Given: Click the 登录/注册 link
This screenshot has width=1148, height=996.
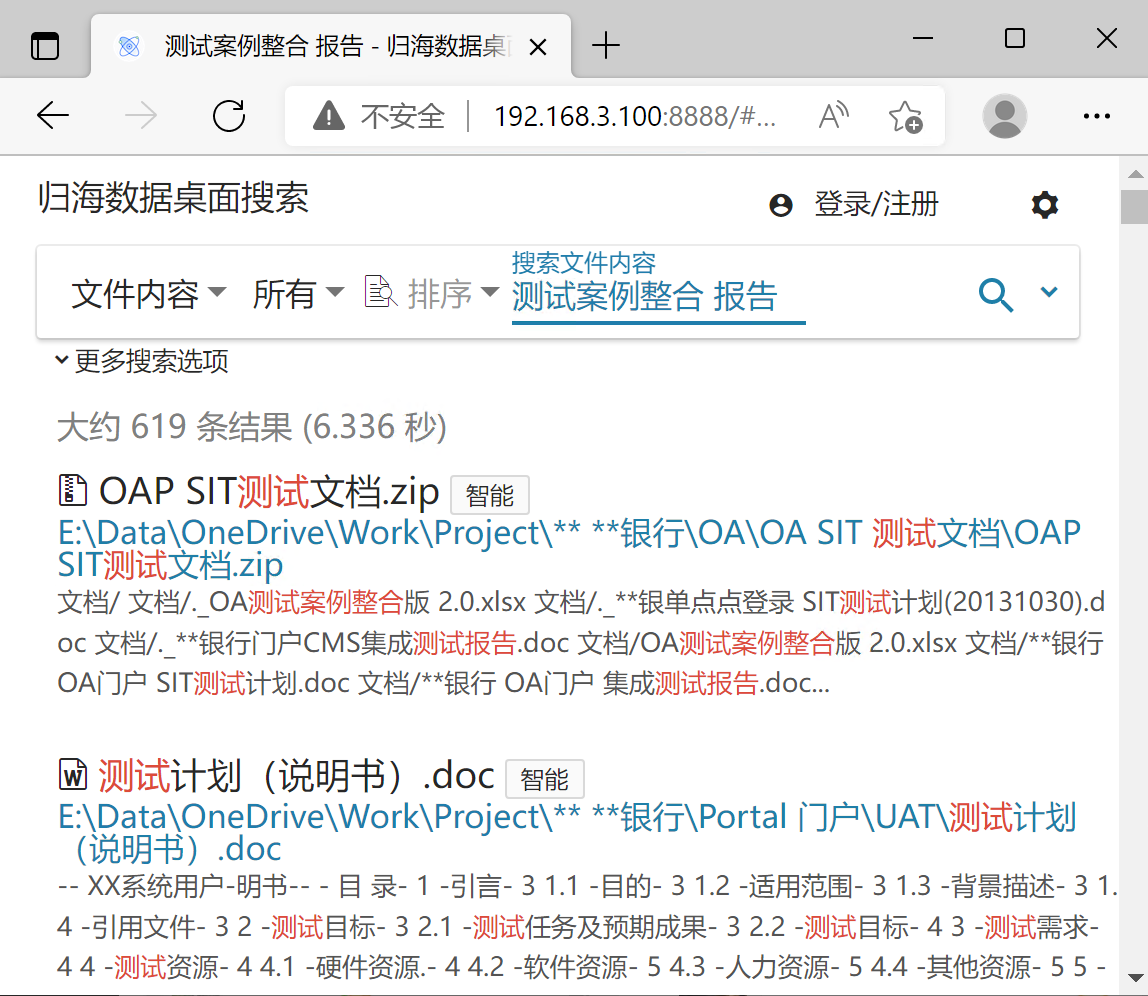Looking at the screenshot, I should click(x=875, y=203).
